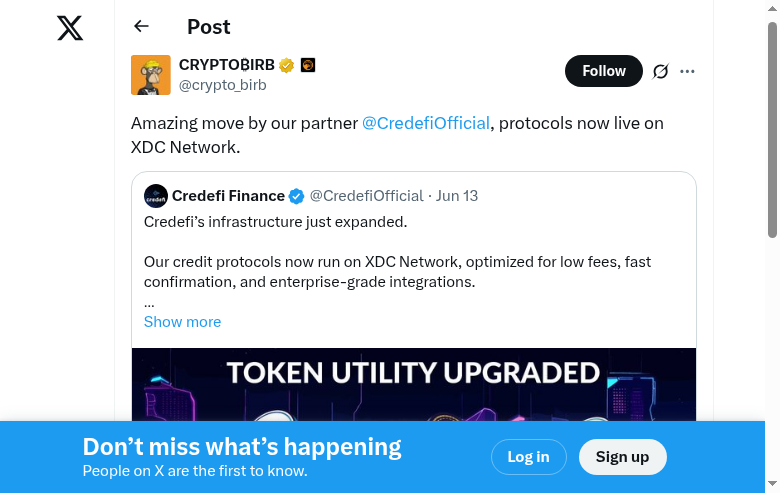Click the CRYPTOBIRB display name
Viewport: 780px width, 493px height.
(227, 65)
